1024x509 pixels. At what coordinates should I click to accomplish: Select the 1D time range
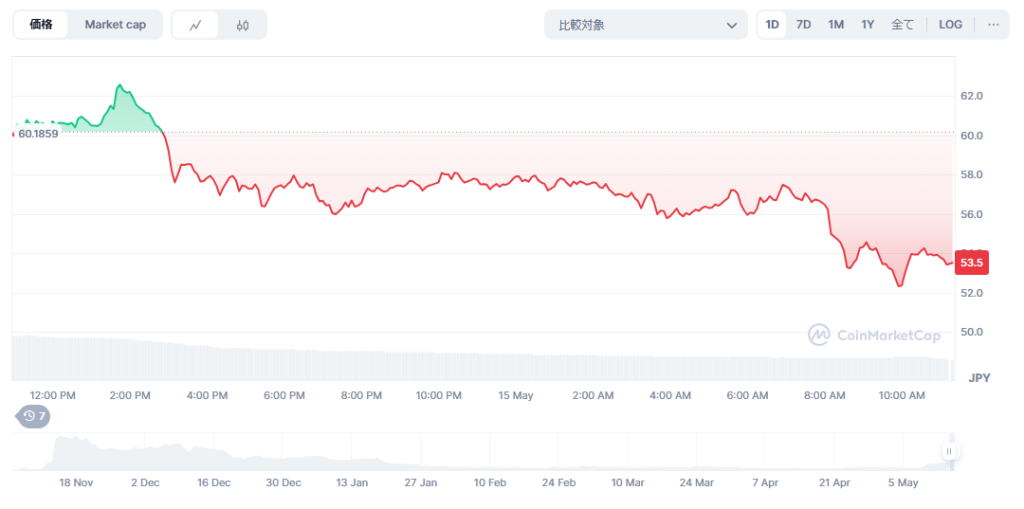[x=772, y=25]
